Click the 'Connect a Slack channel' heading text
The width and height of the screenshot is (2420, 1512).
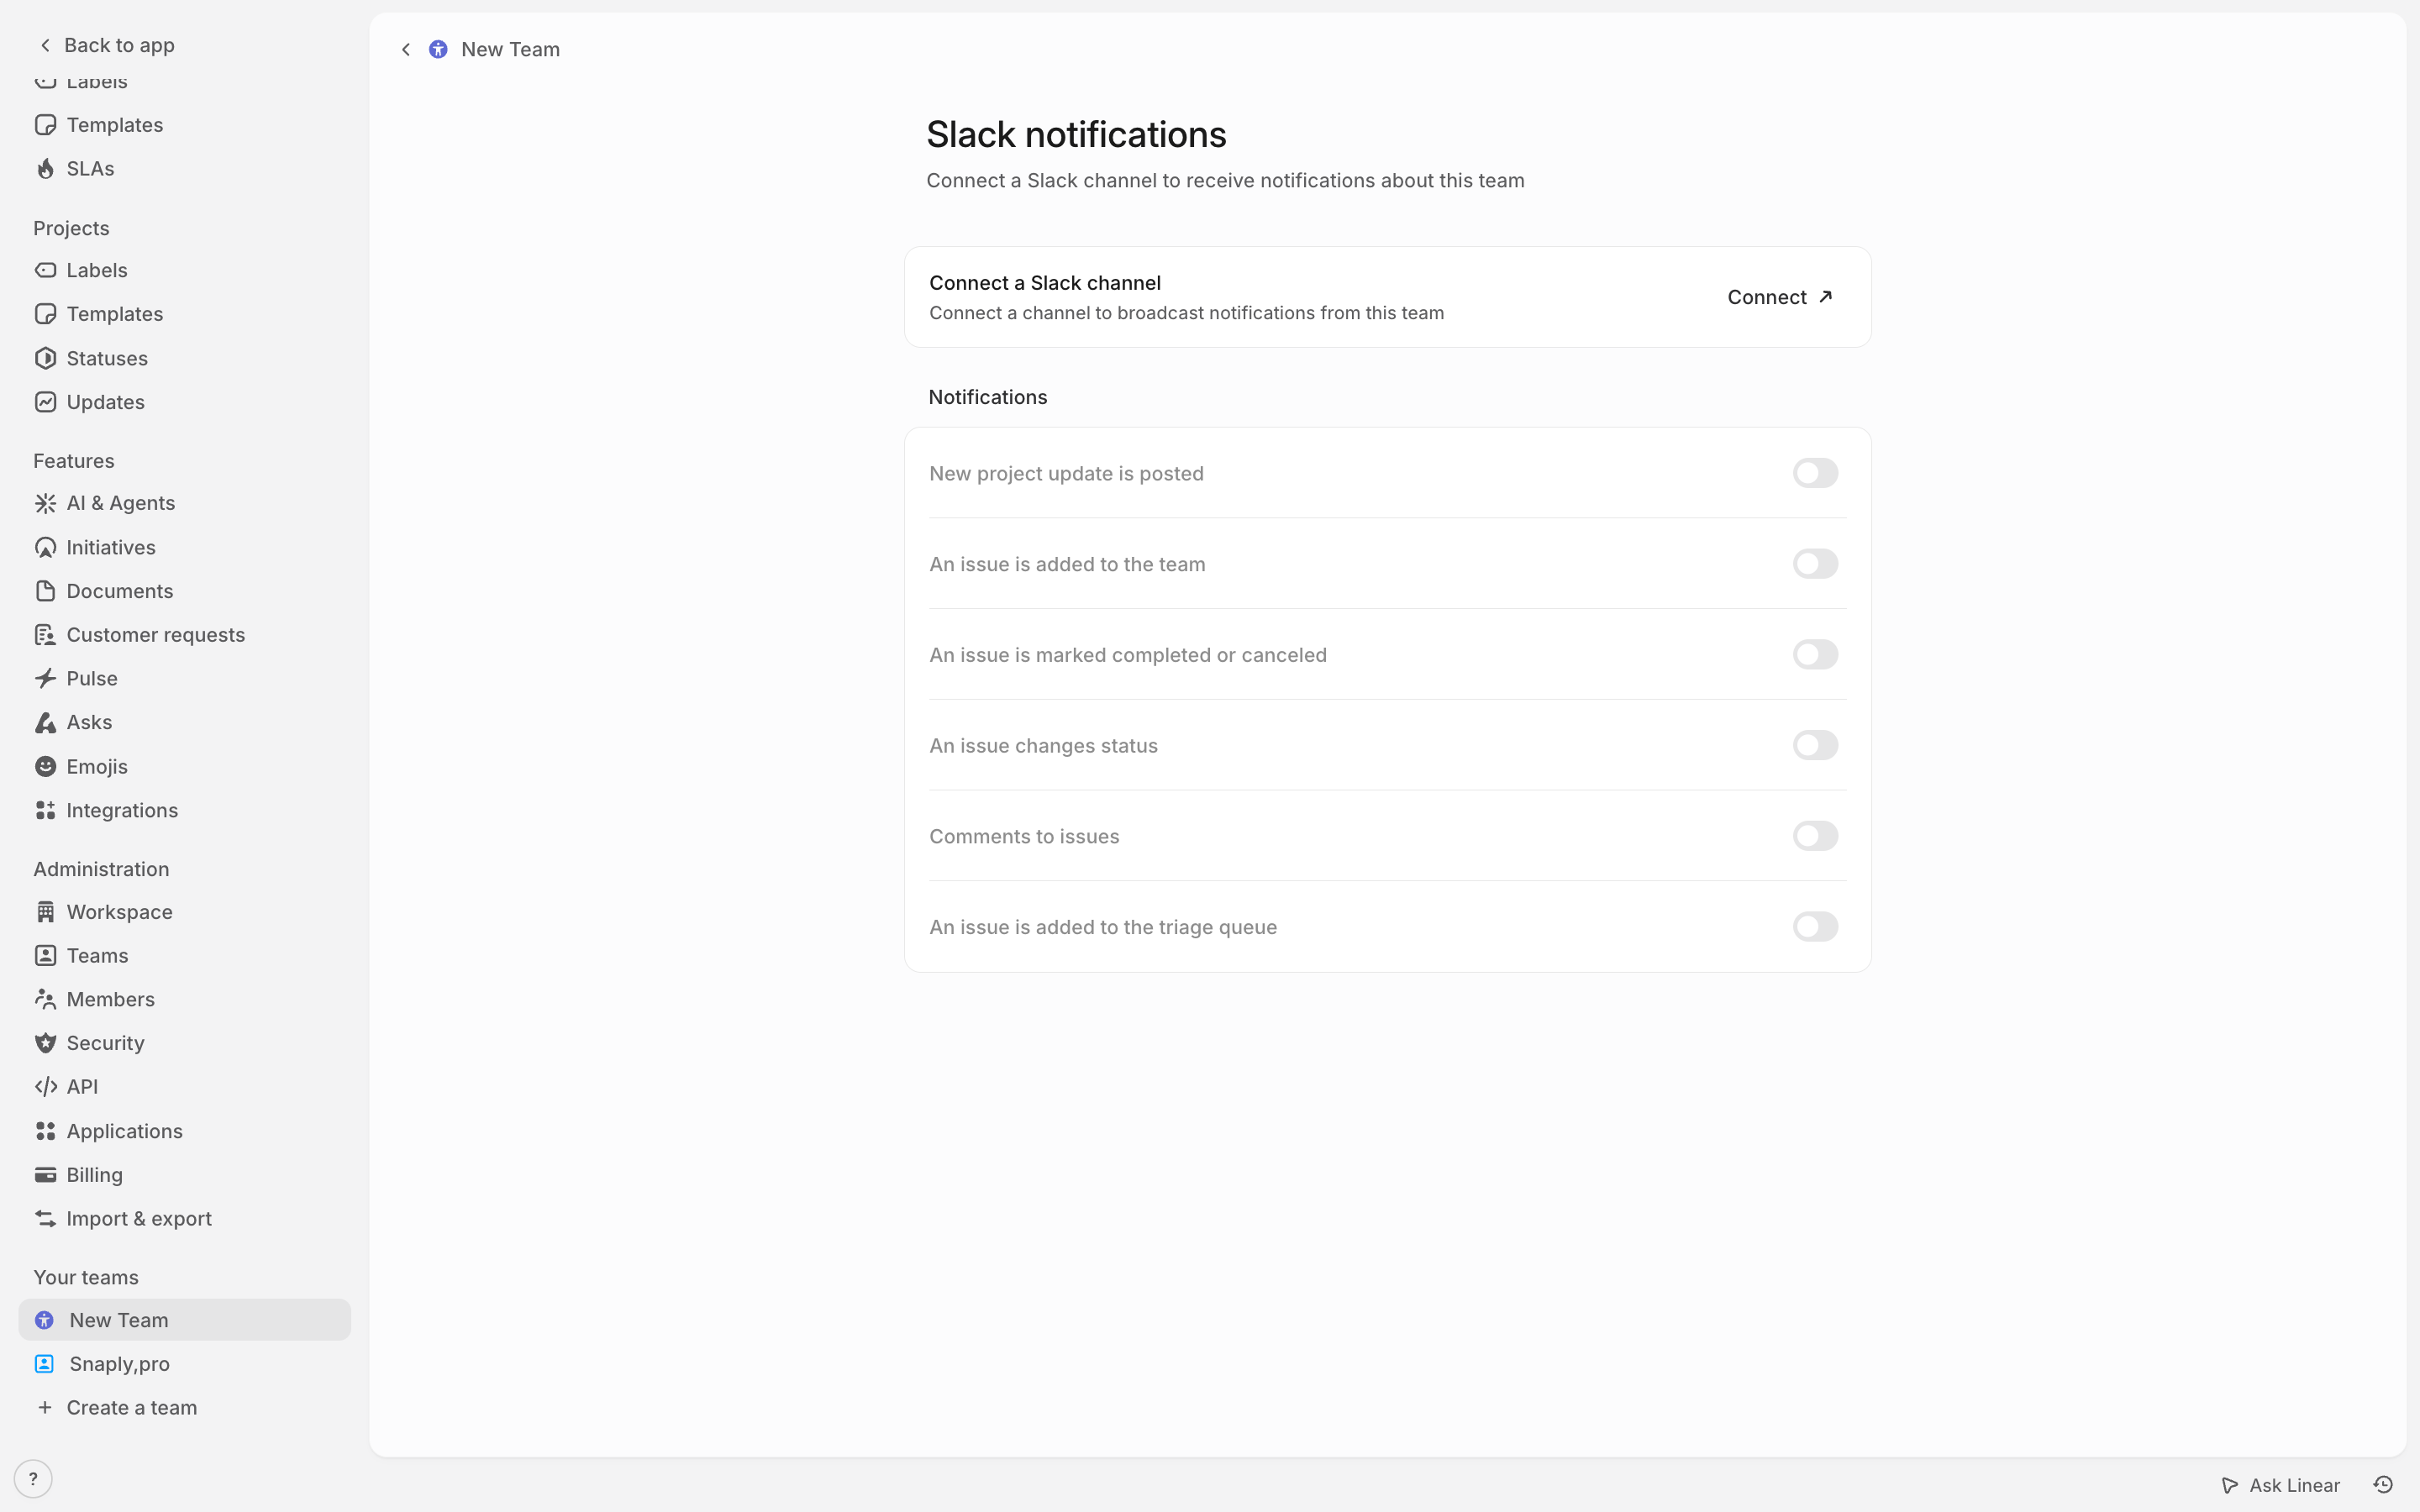pos(1045,283)
